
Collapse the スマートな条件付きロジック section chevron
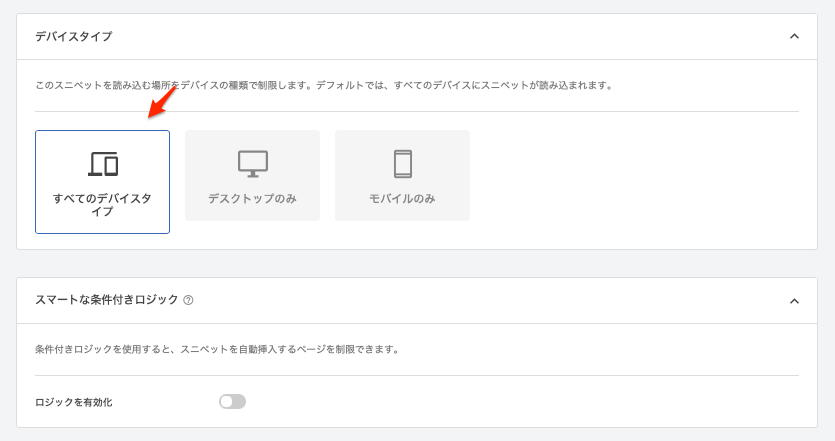(794, 301)
